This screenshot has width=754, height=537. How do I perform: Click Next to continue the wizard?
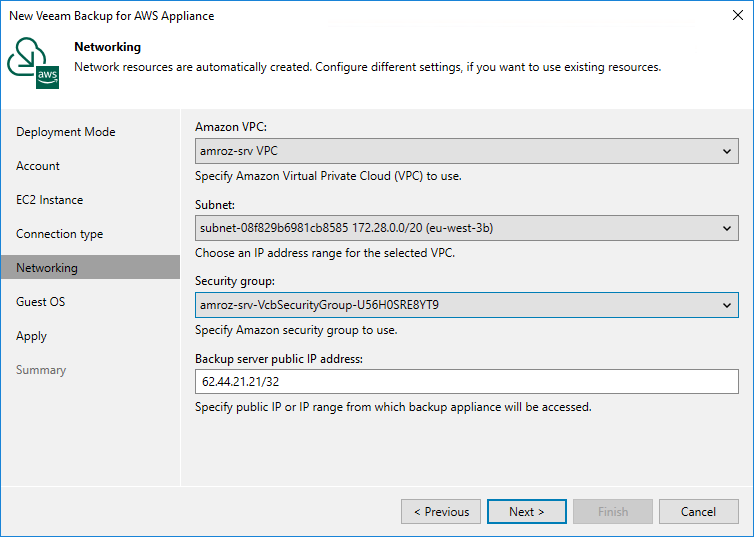point(527,512)
